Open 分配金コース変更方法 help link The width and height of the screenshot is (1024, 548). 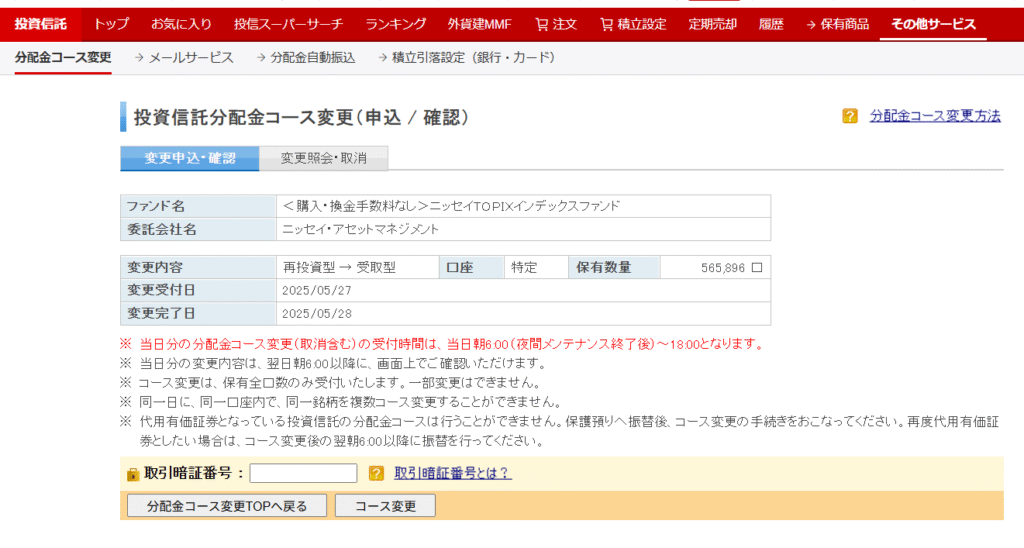point(935,116)
